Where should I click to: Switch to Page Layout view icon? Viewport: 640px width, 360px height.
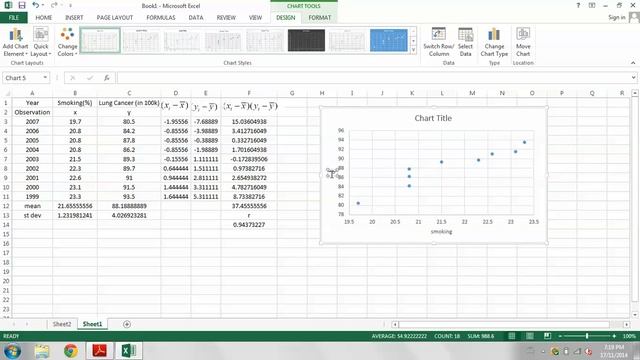pyautogui.click(x=530, y=336)
